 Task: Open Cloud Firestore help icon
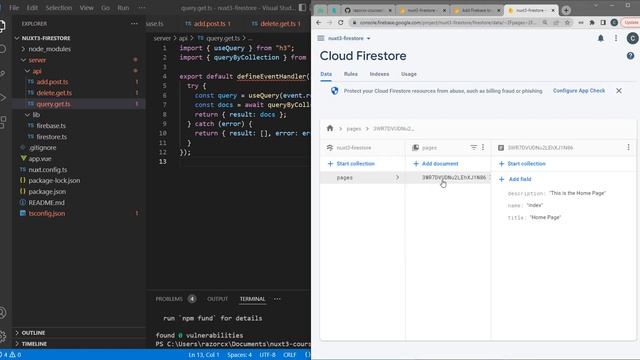point(631,56)
